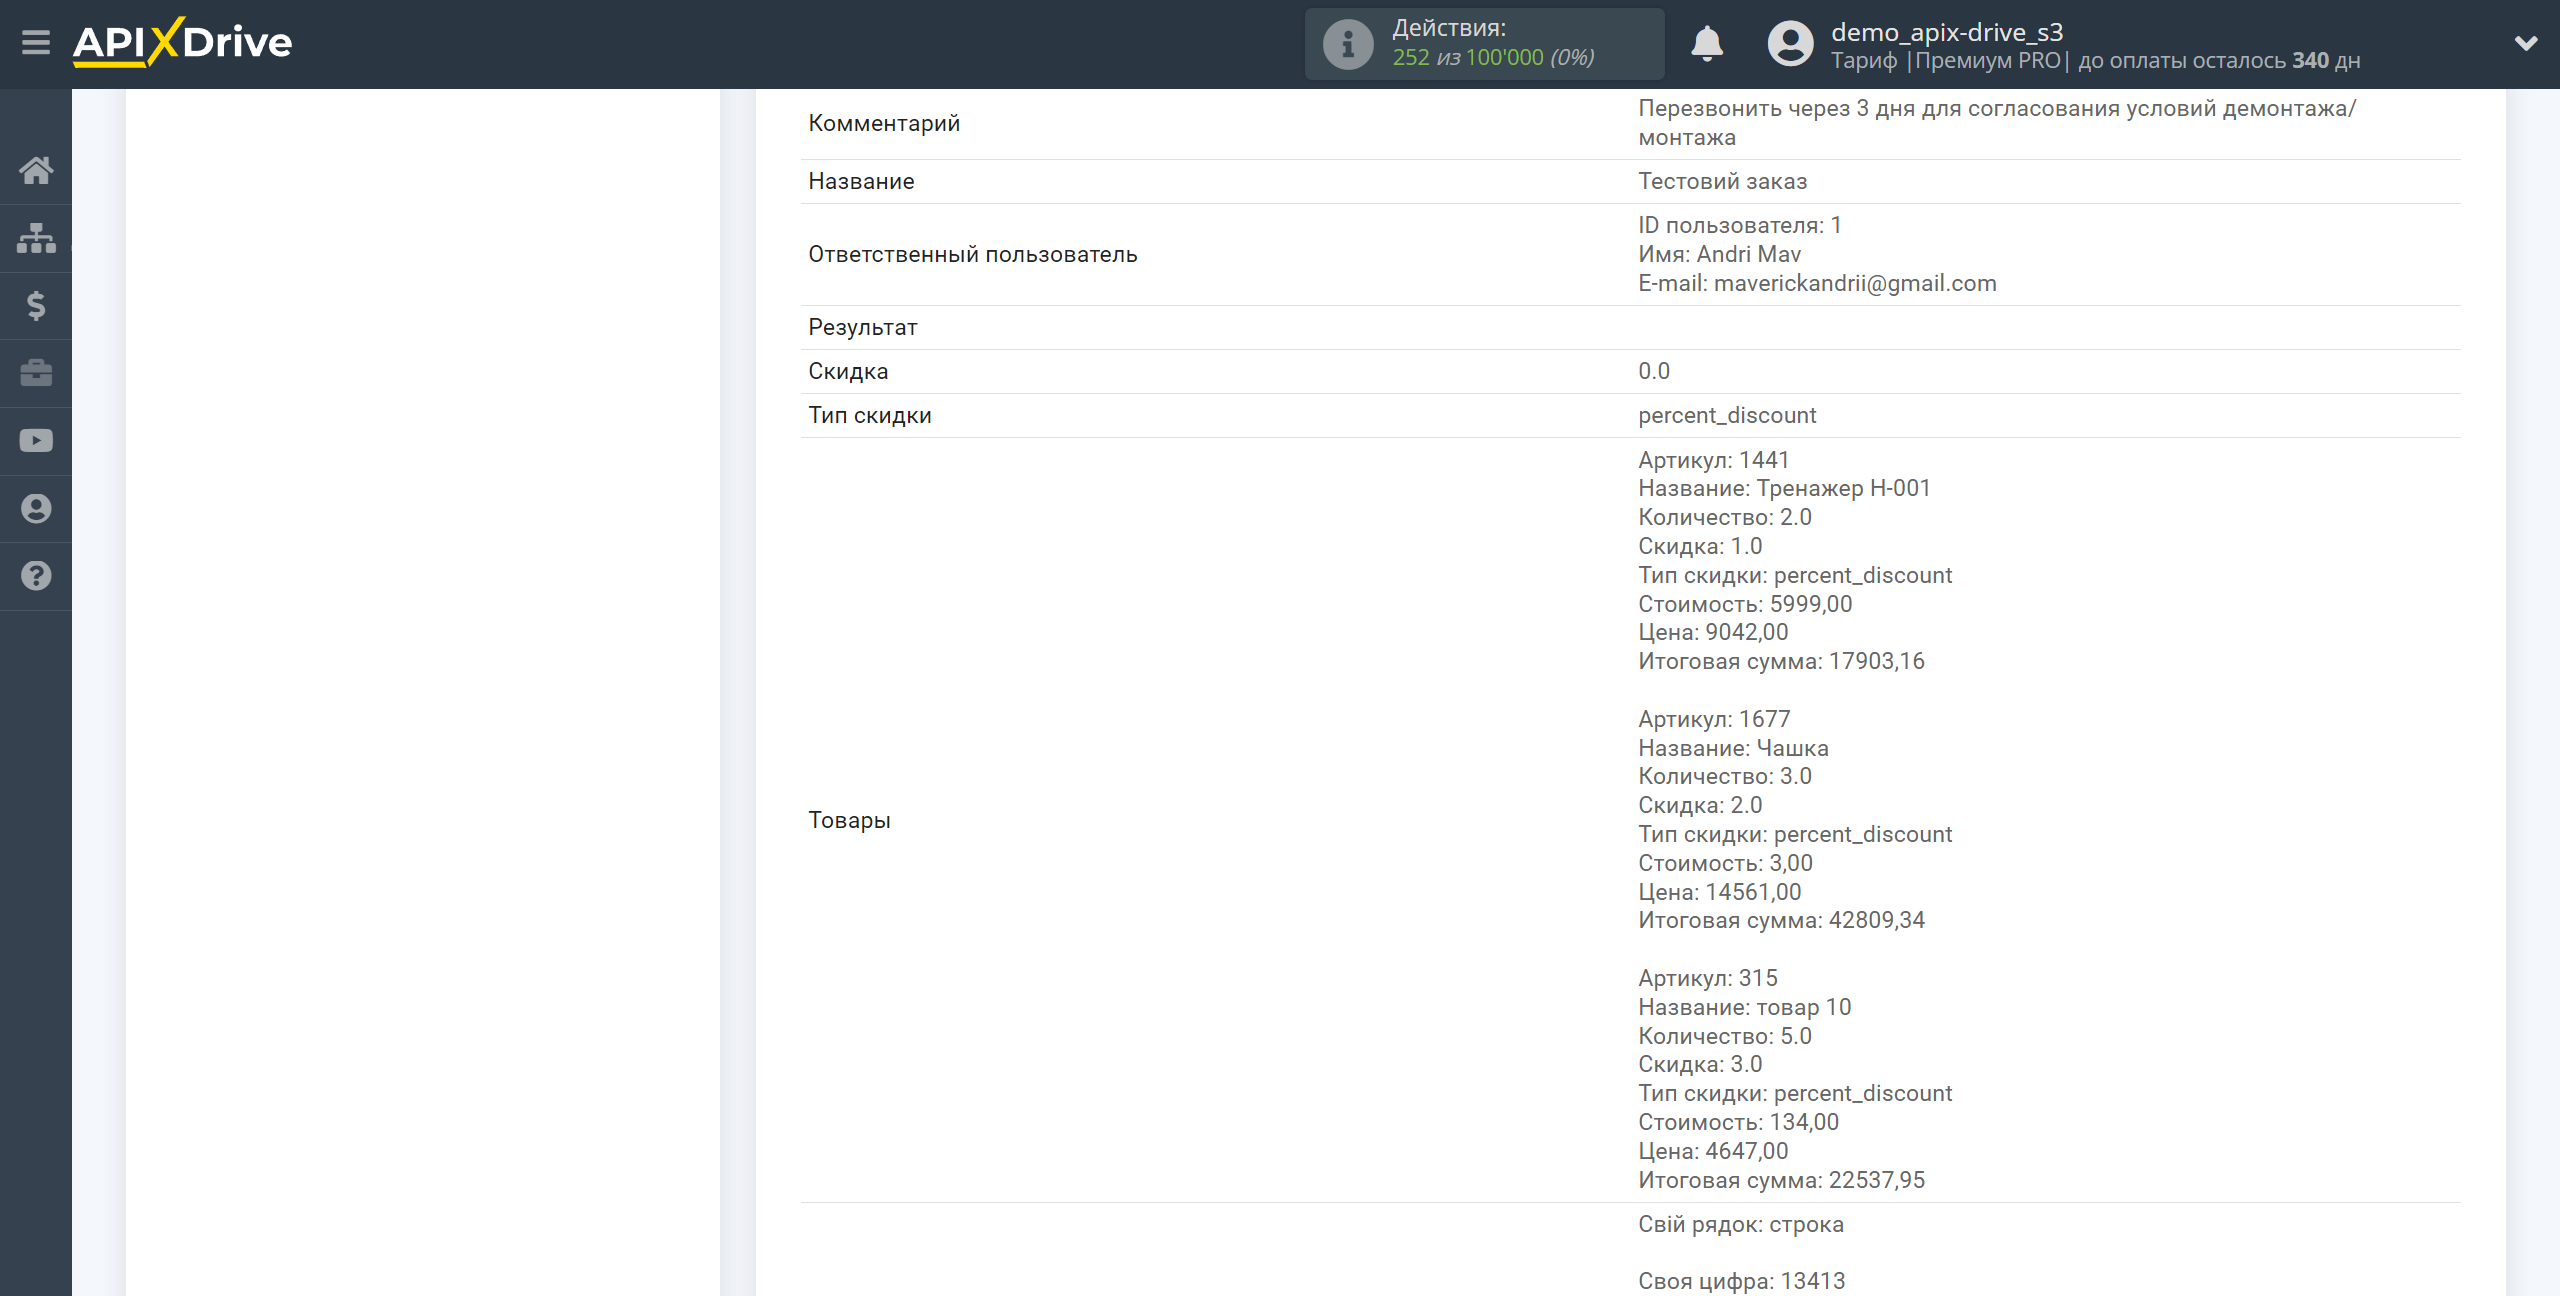Expand the account dropdown chevron

click(x=2526, y=43)
